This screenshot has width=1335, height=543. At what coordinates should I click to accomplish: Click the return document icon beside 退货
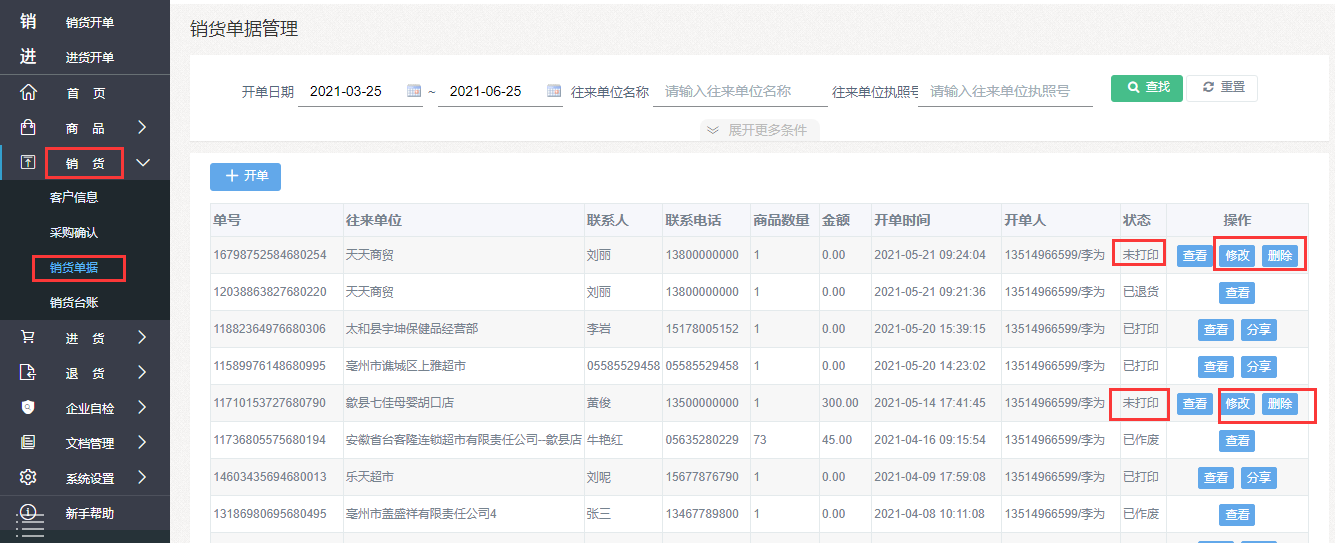click(28, 373)
